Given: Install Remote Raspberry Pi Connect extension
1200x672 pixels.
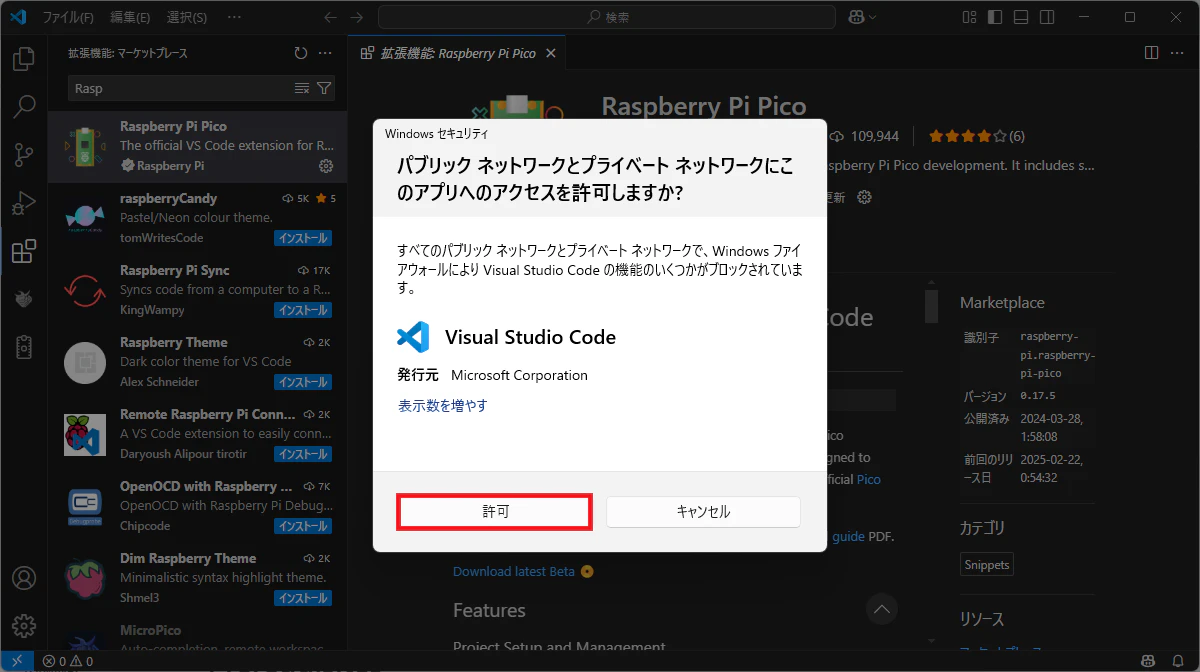Looking at the screenshot, I should point(303,454).
